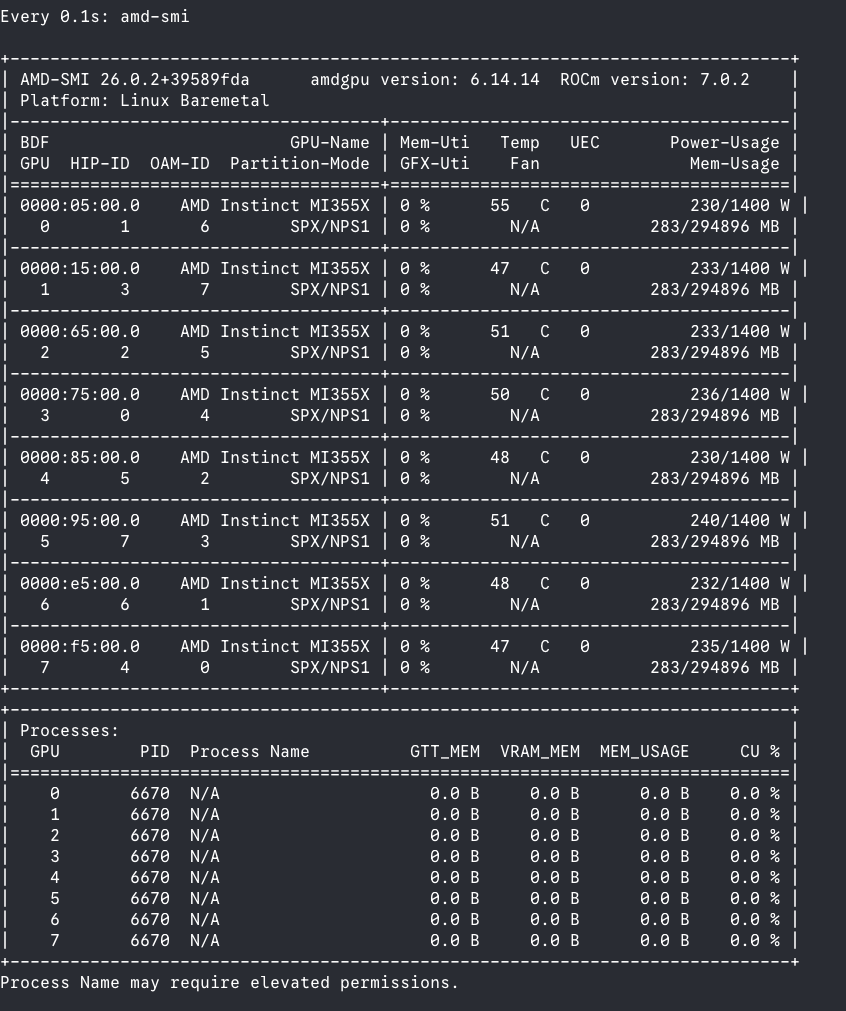
Task: Click the 55 C temperature value
Action: point(520,206)
